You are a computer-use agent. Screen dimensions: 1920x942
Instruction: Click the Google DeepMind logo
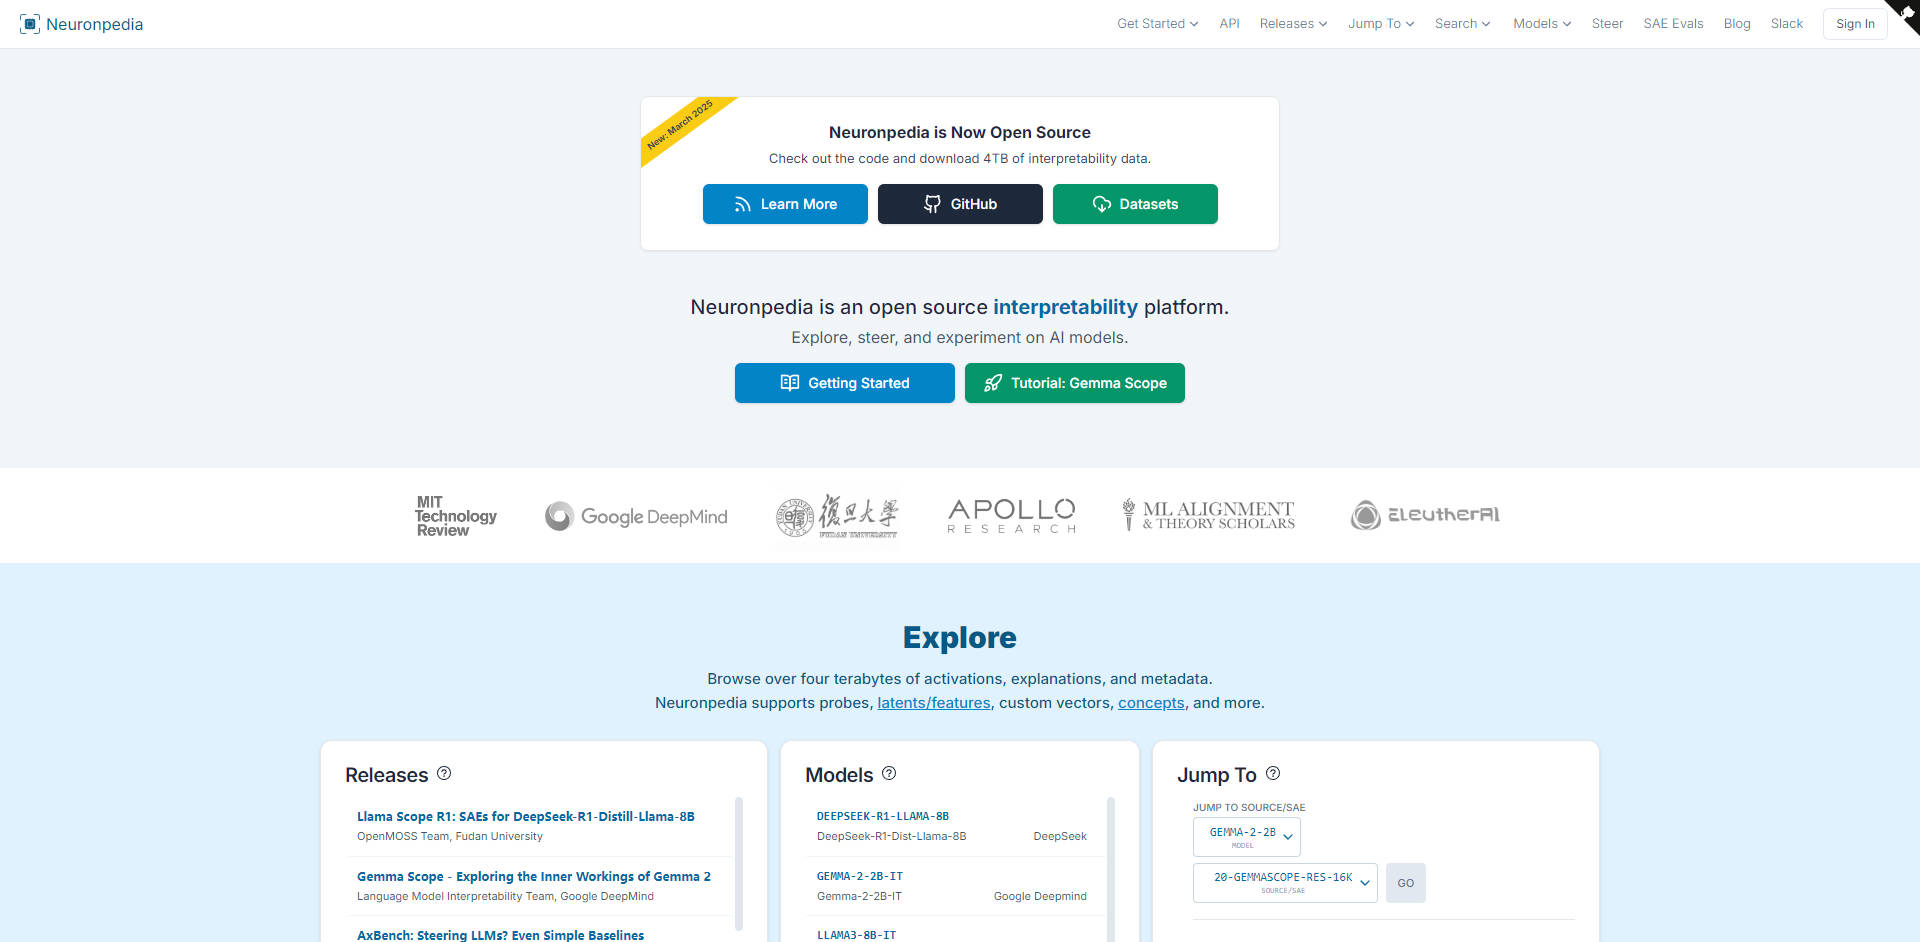[x=635, y=516]
